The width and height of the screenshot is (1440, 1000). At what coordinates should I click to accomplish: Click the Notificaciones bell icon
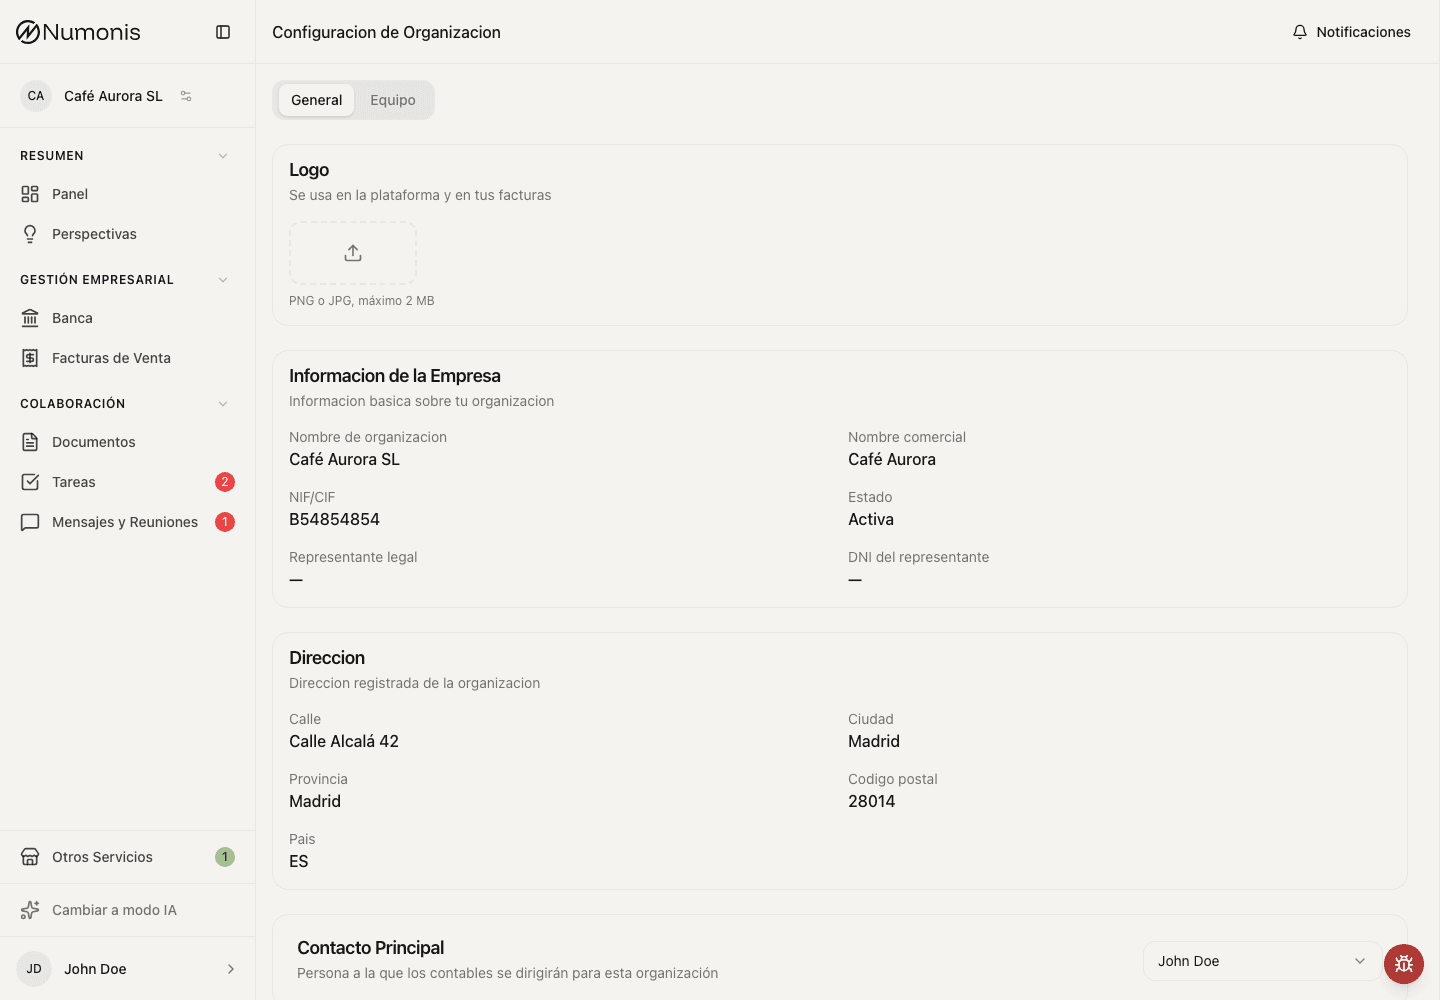1300,32
